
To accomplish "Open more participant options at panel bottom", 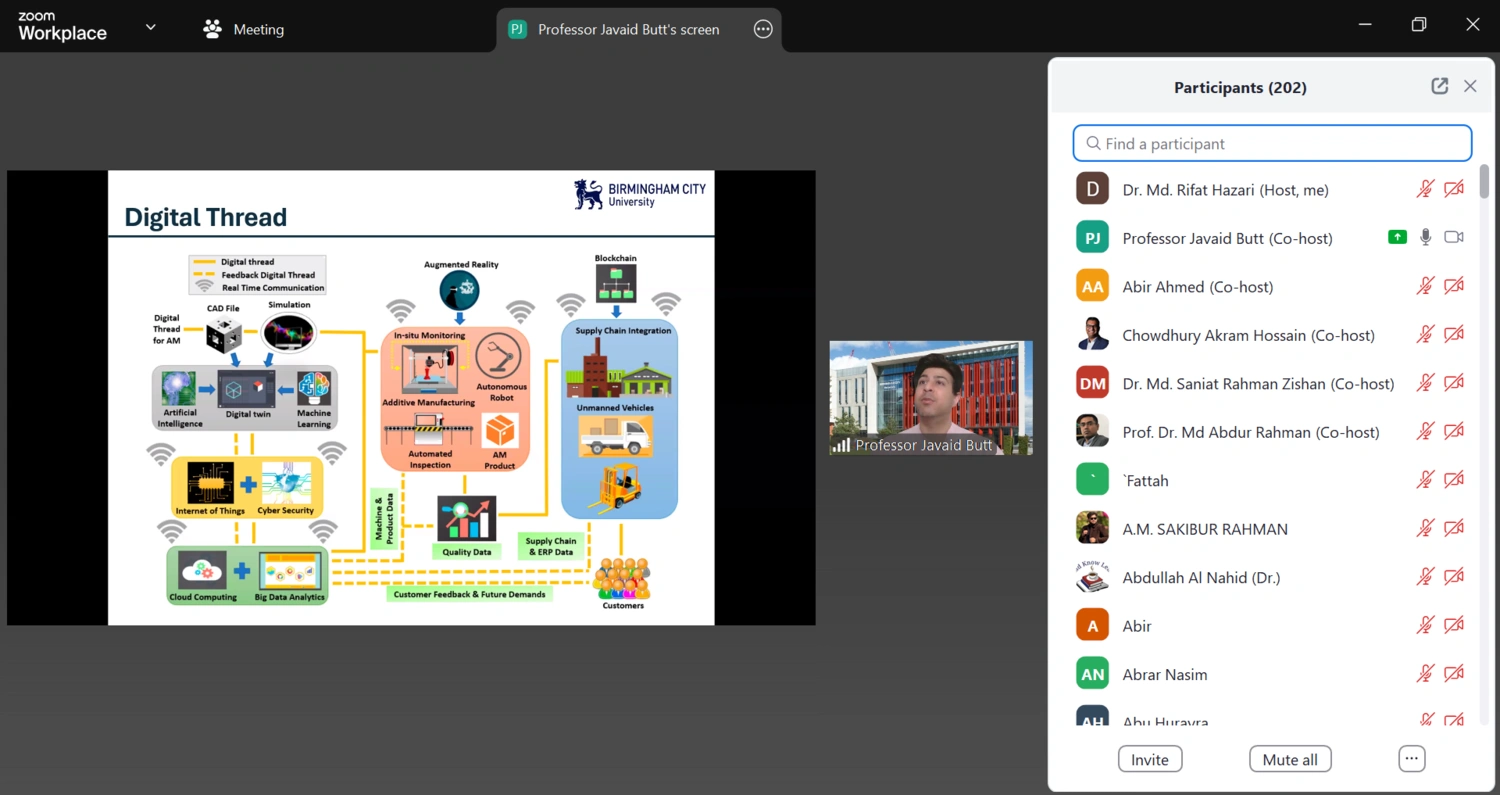I will point(1411,759).
